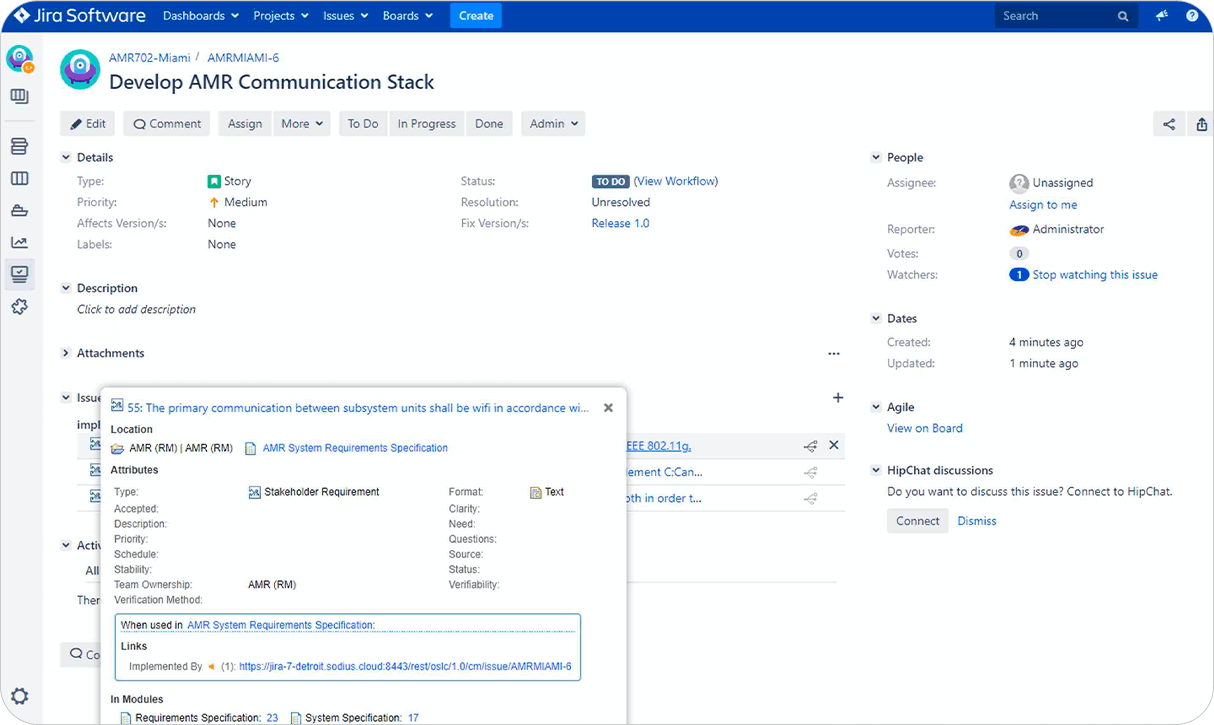Transition the issue to Done
Screen dimensions: 1214x725
(489, 124)
